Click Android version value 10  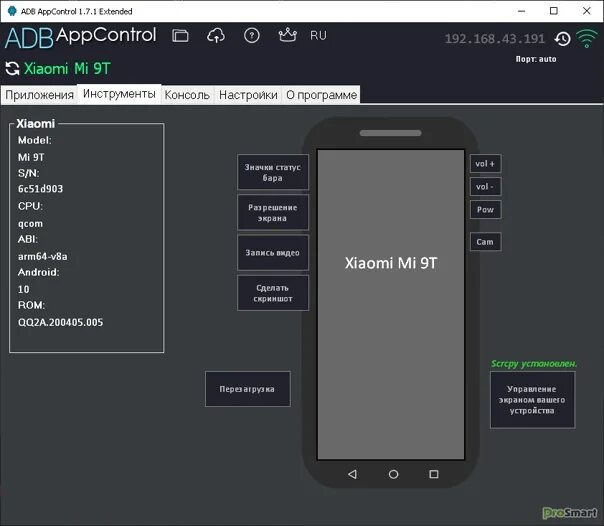[23, 289]
